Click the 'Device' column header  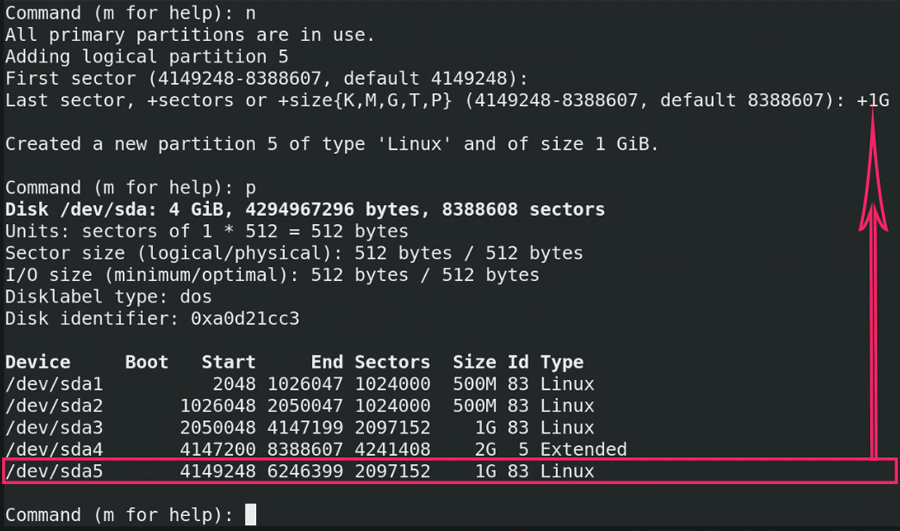point(38,362)
